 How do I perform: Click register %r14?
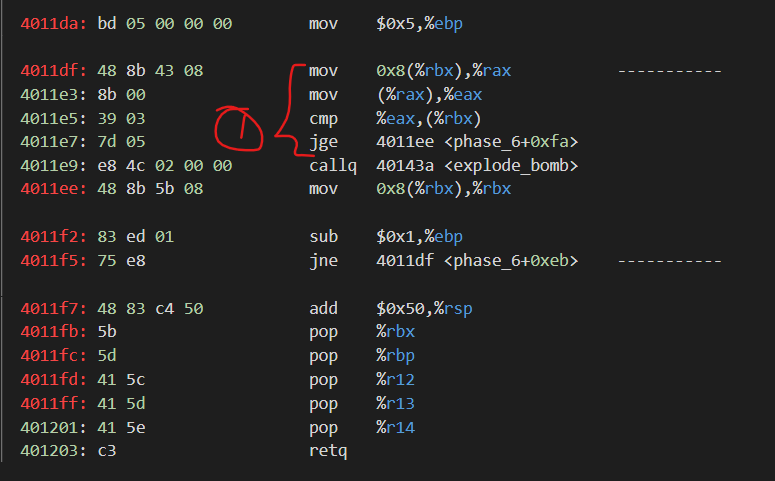(395, 427)
